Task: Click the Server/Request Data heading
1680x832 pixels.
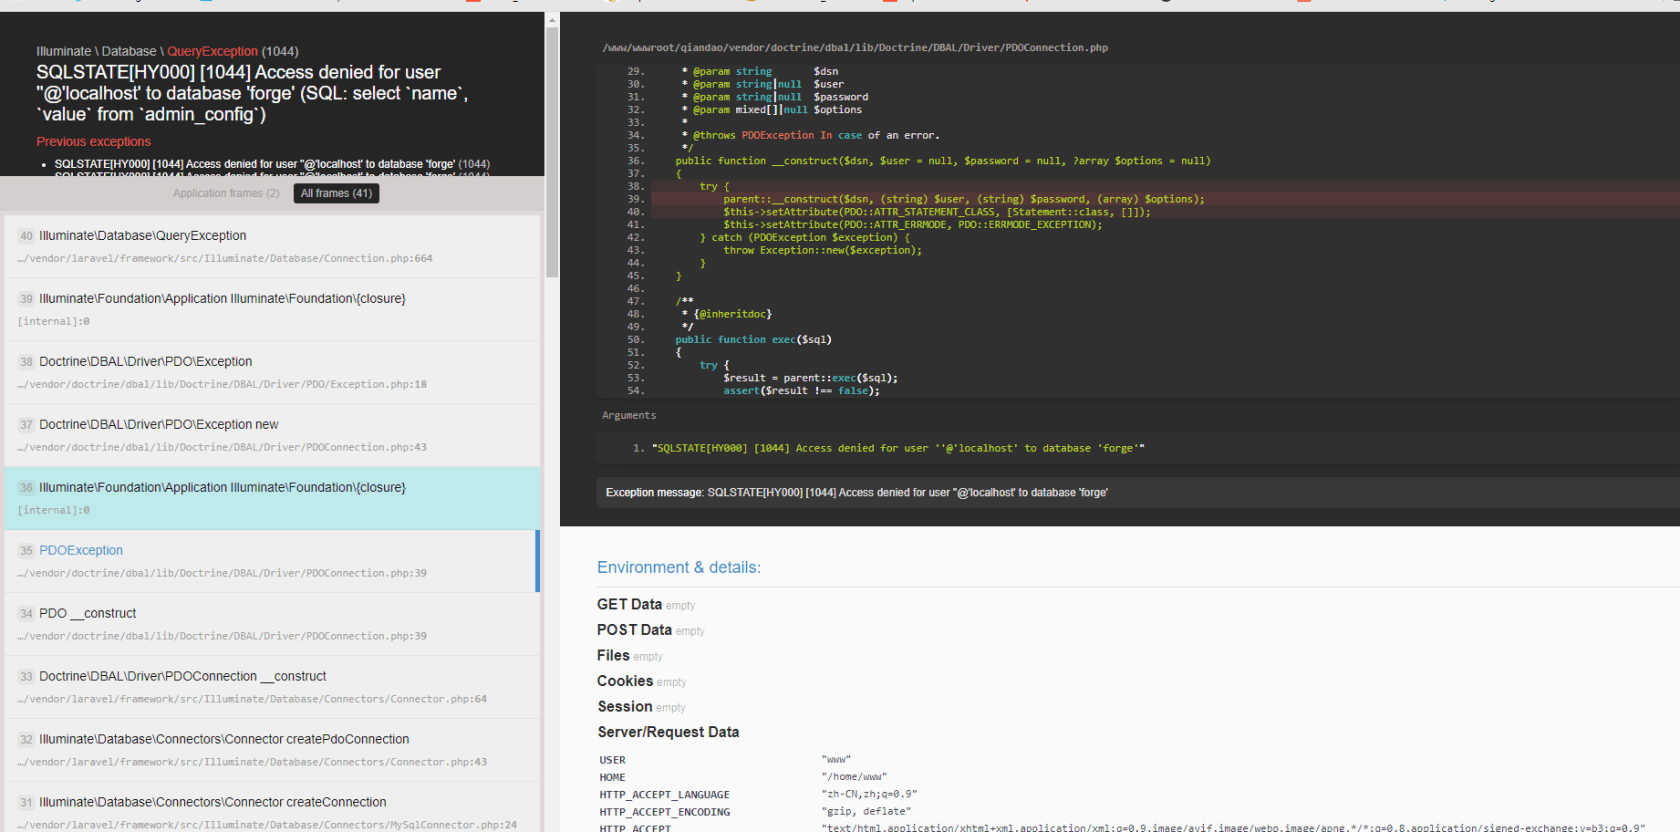Action: (668, 732)
